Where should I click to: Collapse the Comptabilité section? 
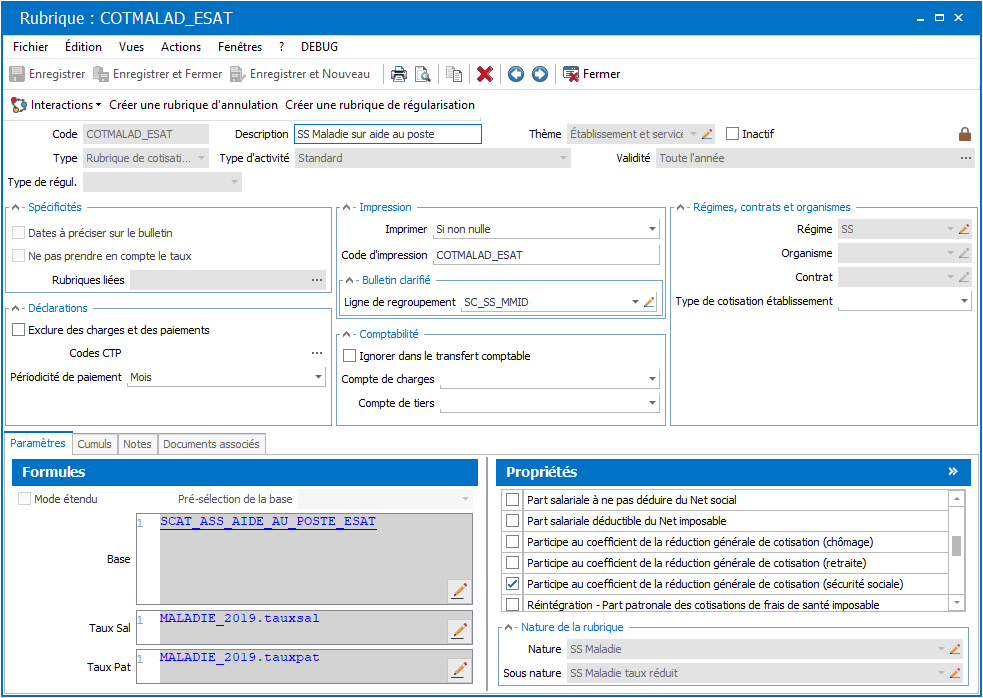tap(347, 334)
